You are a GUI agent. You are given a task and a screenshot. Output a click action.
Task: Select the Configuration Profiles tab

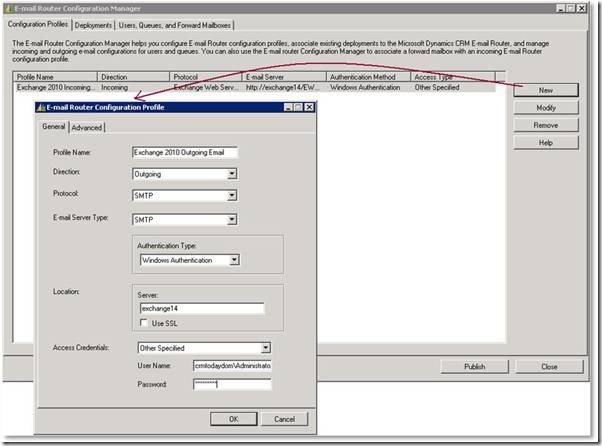pos(38,24)
